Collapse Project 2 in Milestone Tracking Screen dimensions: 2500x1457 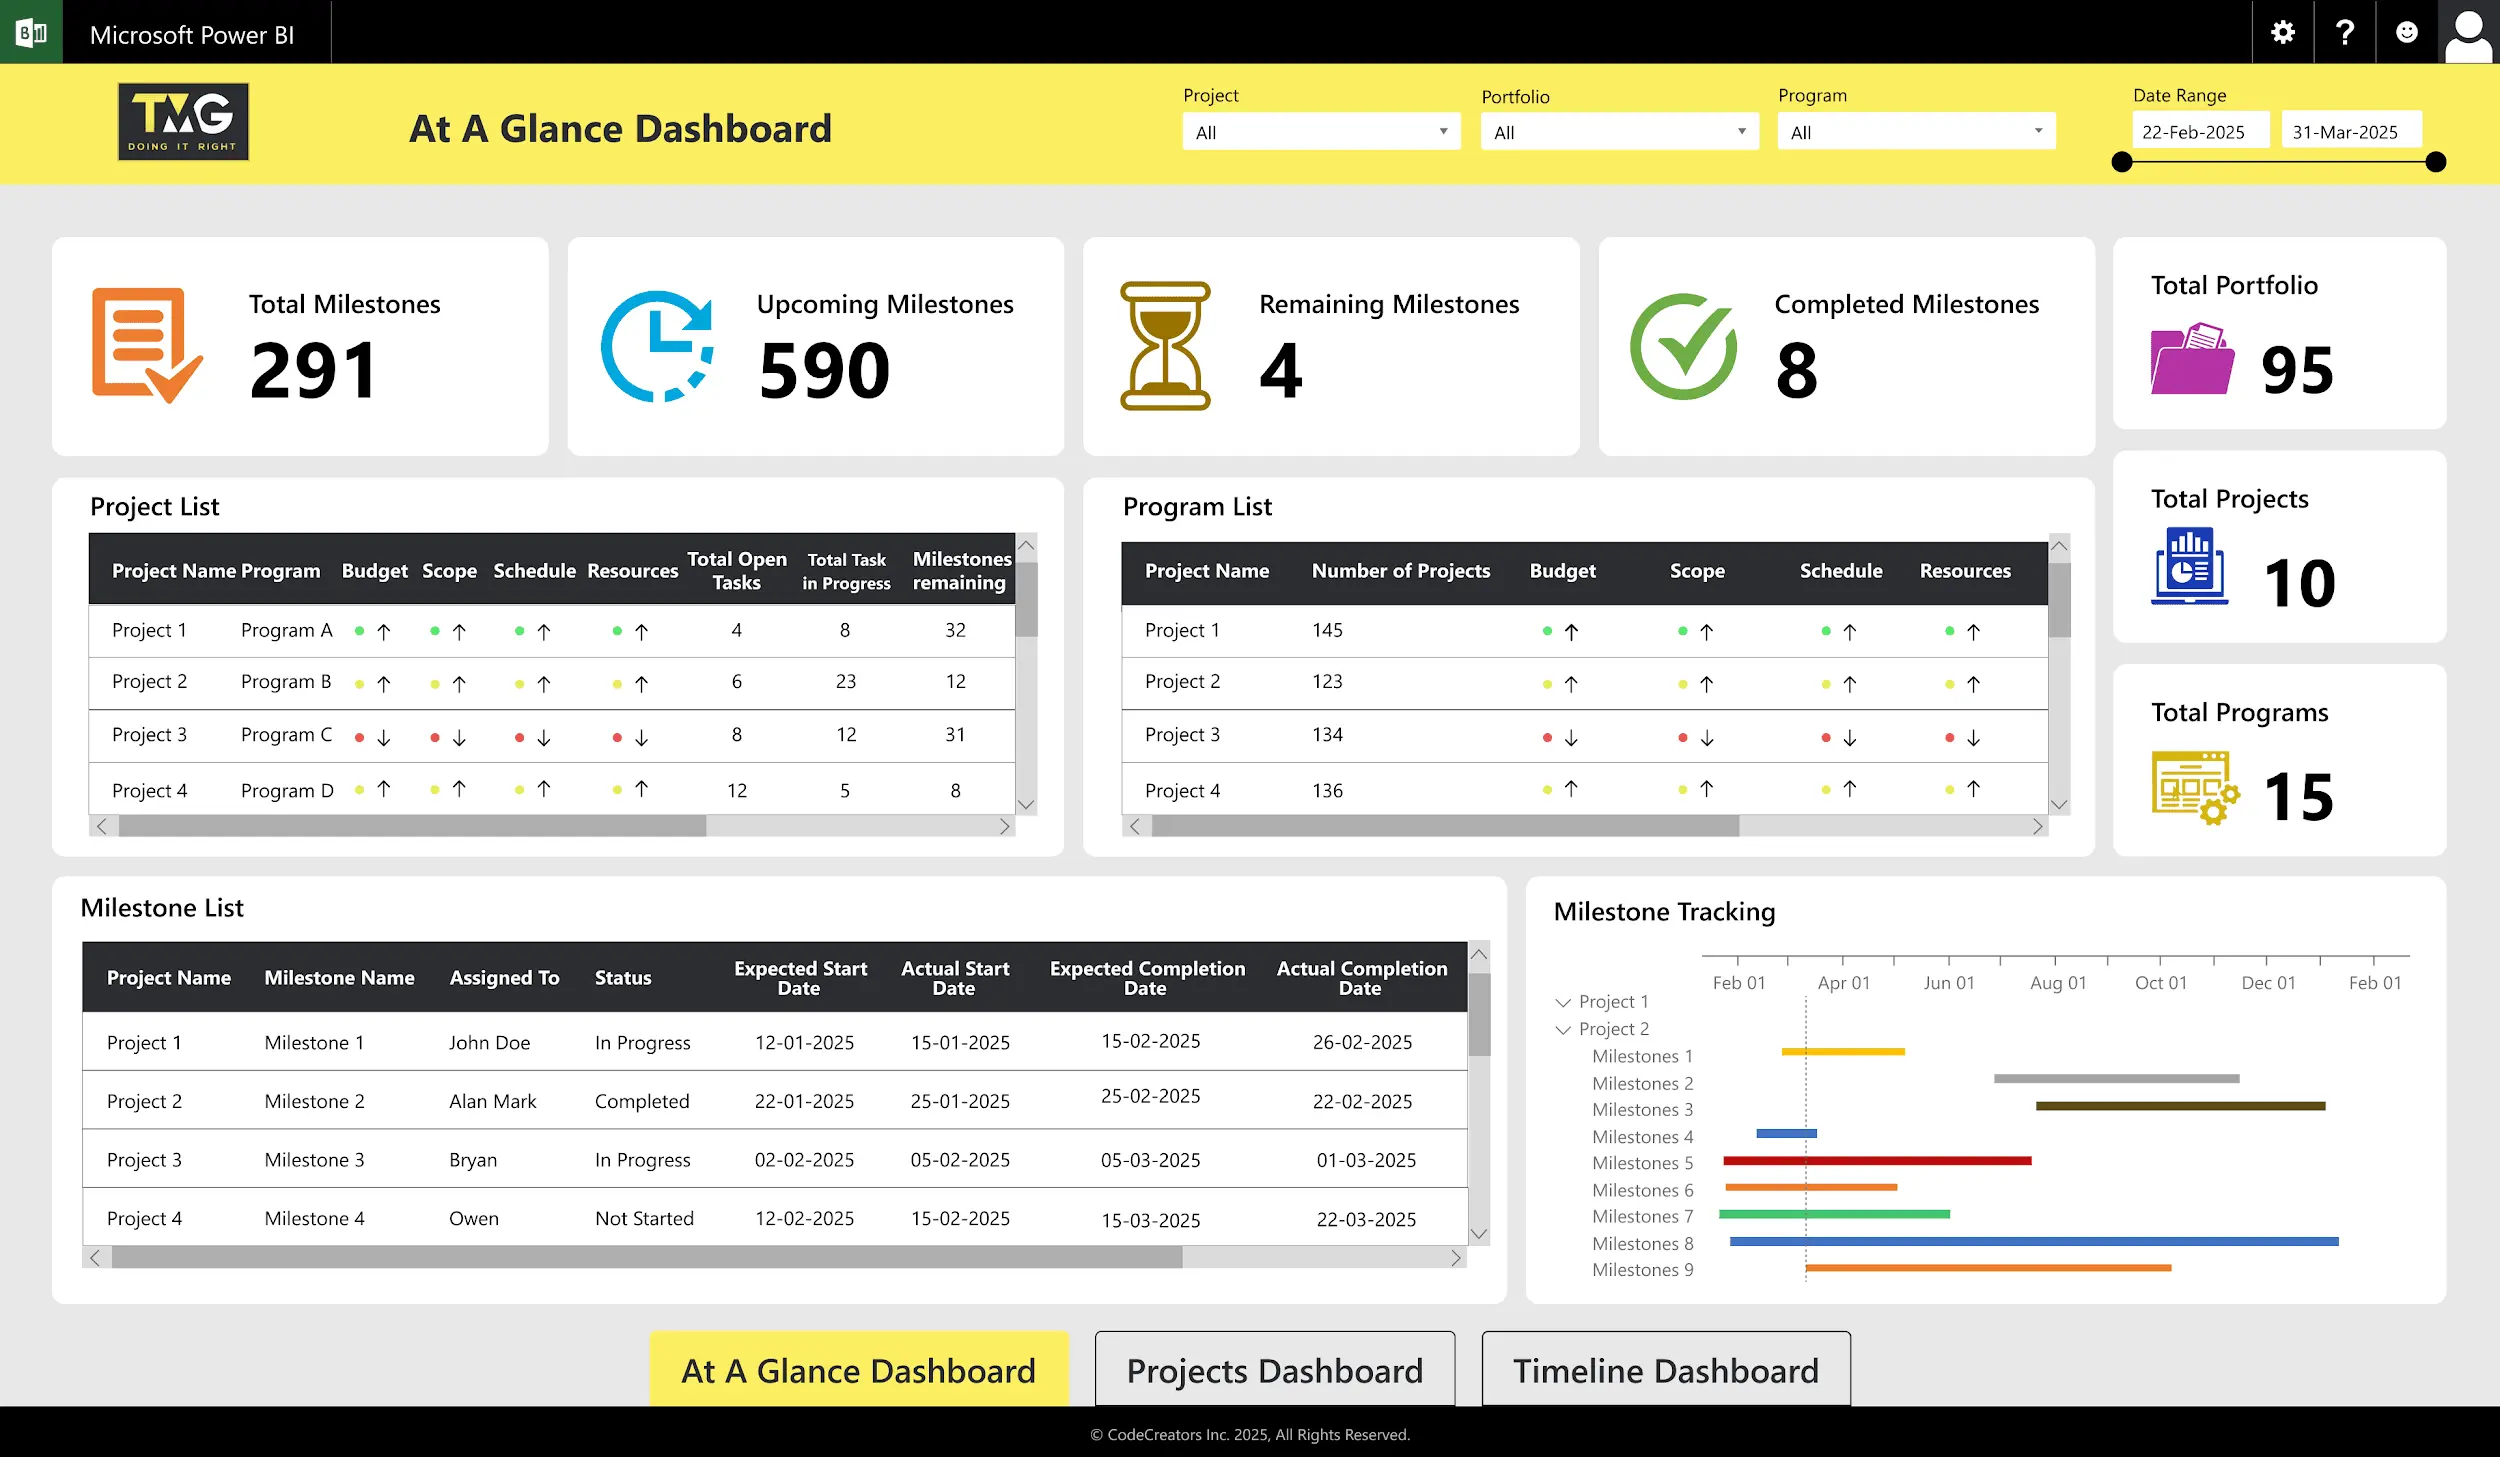1563,1029
